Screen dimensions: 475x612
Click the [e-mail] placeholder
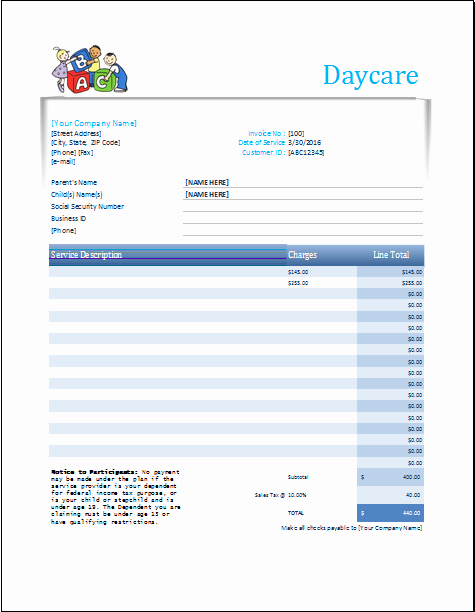tap(63, 162)
